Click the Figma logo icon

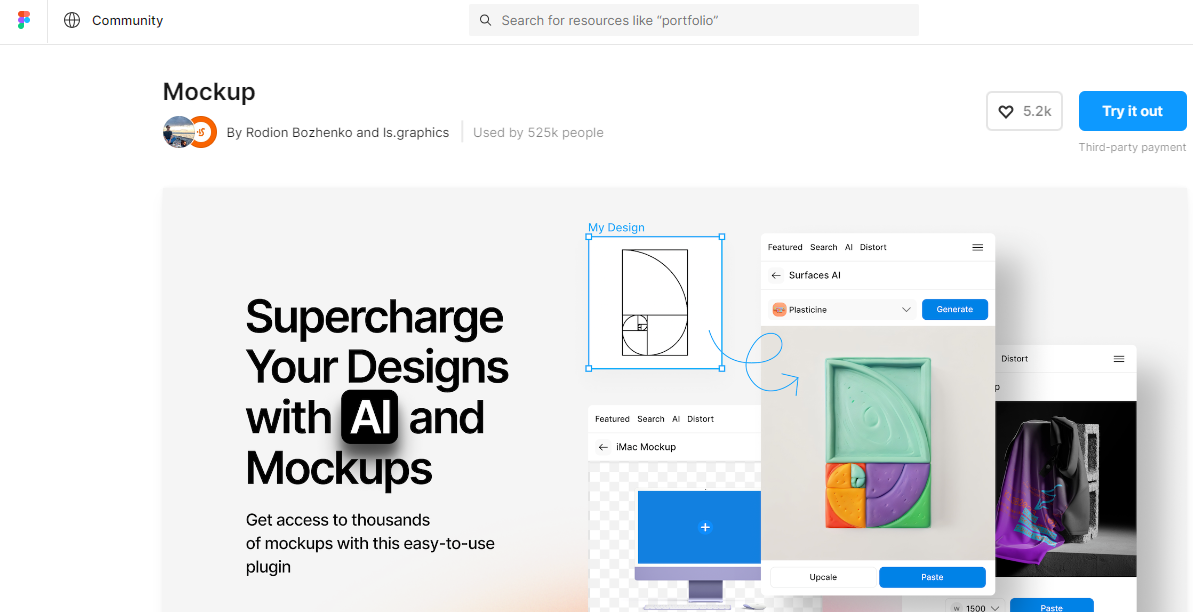pyautogui.click(x=24, y=20)
